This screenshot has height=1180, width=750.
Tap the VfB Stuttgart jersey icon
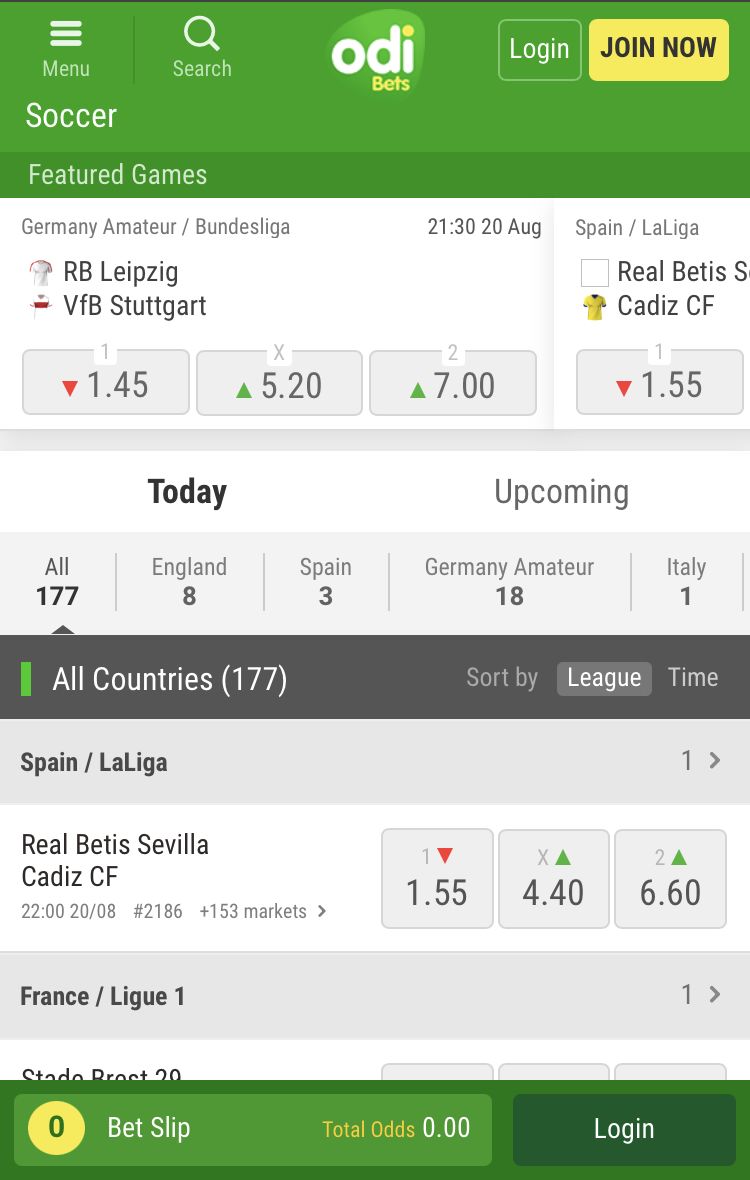point(41,306)
